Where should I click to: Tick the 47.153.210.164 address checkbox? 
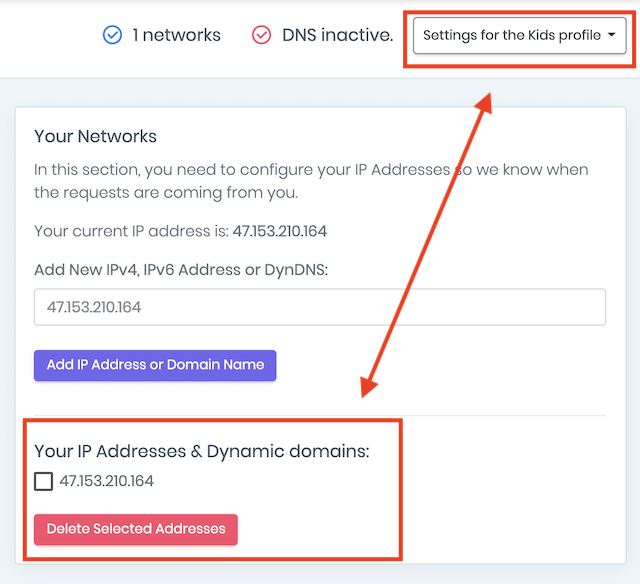[43, 481]
